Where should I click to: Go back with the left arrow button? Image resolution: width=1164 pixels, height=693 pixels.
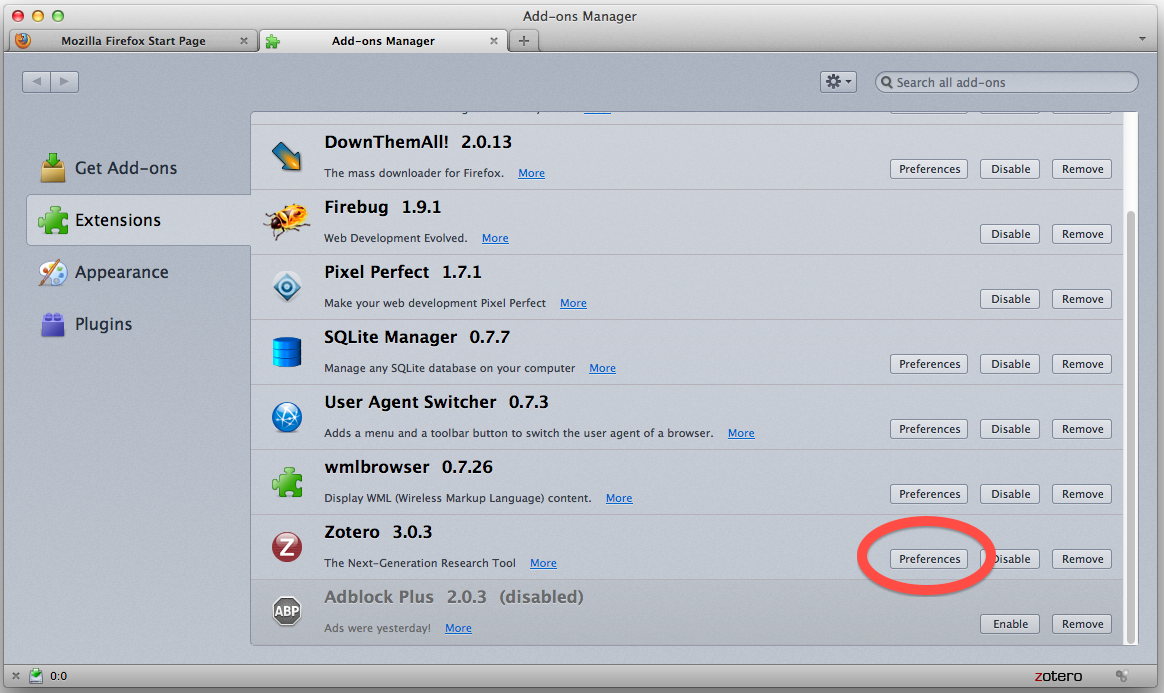36,82
